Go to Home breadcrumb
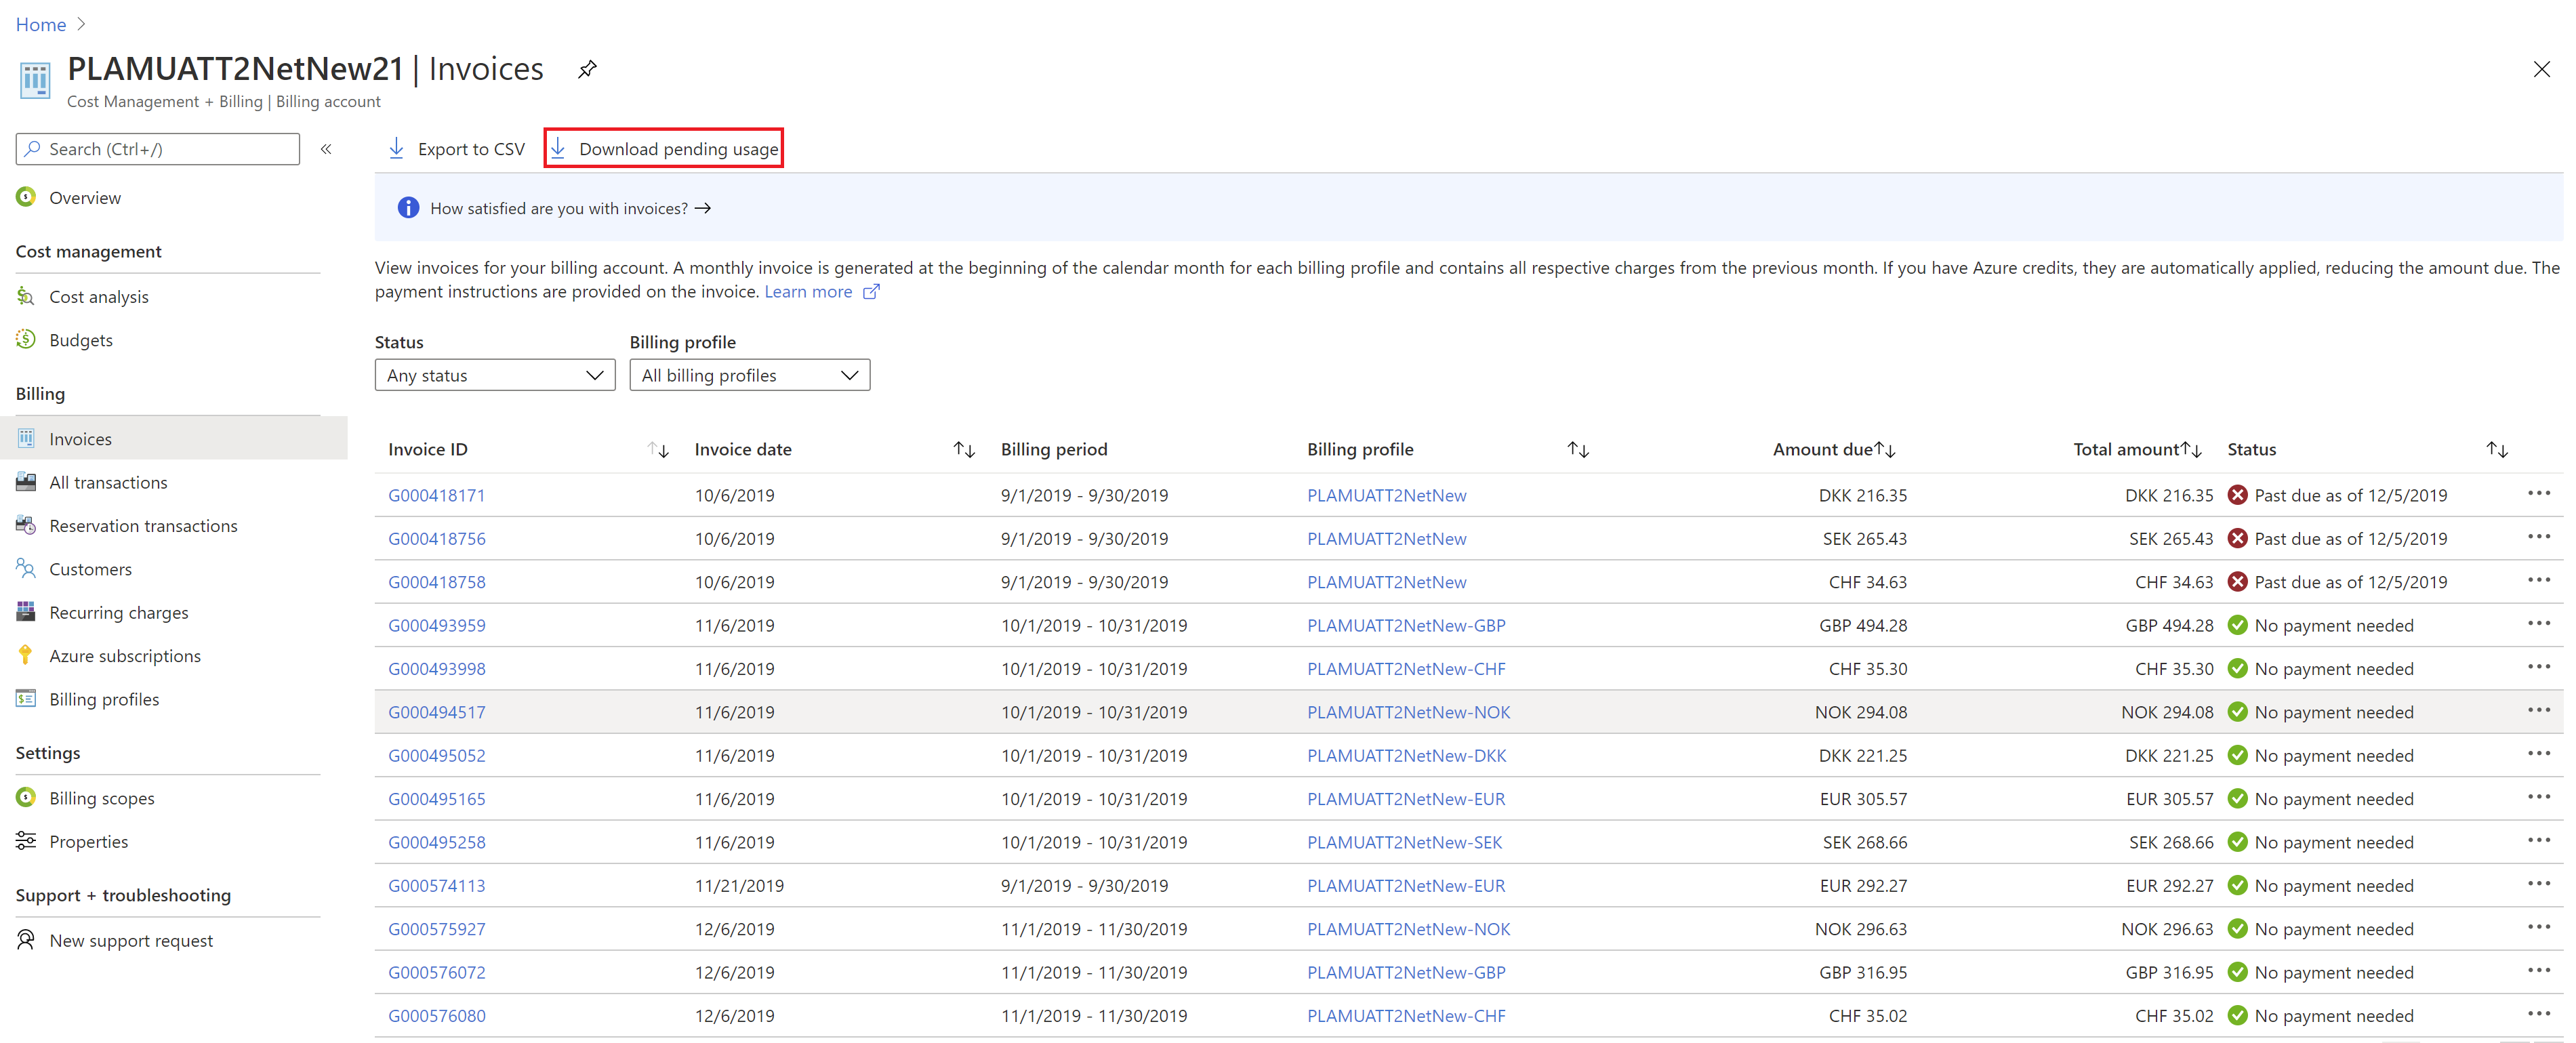The height and width of the screenshot is (1043, 2576). tap(41, 24)
